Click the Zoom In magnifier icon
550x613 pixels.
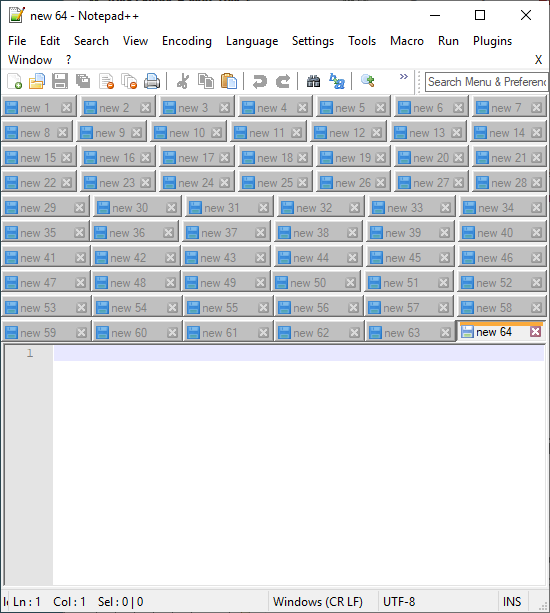point(367,81)
